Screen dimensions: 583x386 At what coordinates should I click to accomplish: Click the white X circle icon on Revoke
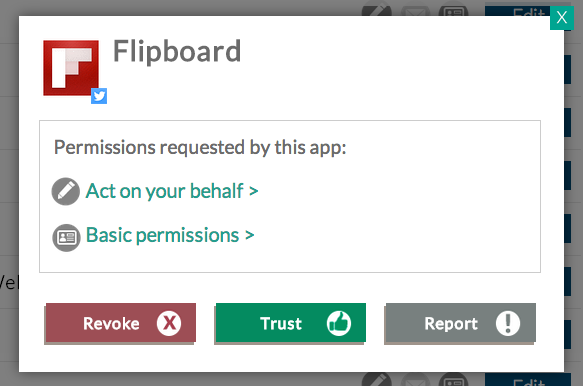[169, 323]
